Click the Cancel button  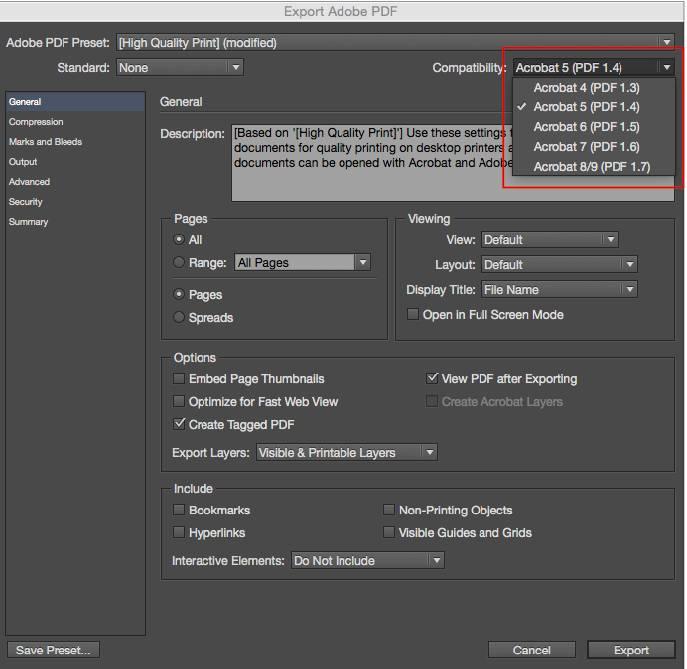(x=532, y=650)
